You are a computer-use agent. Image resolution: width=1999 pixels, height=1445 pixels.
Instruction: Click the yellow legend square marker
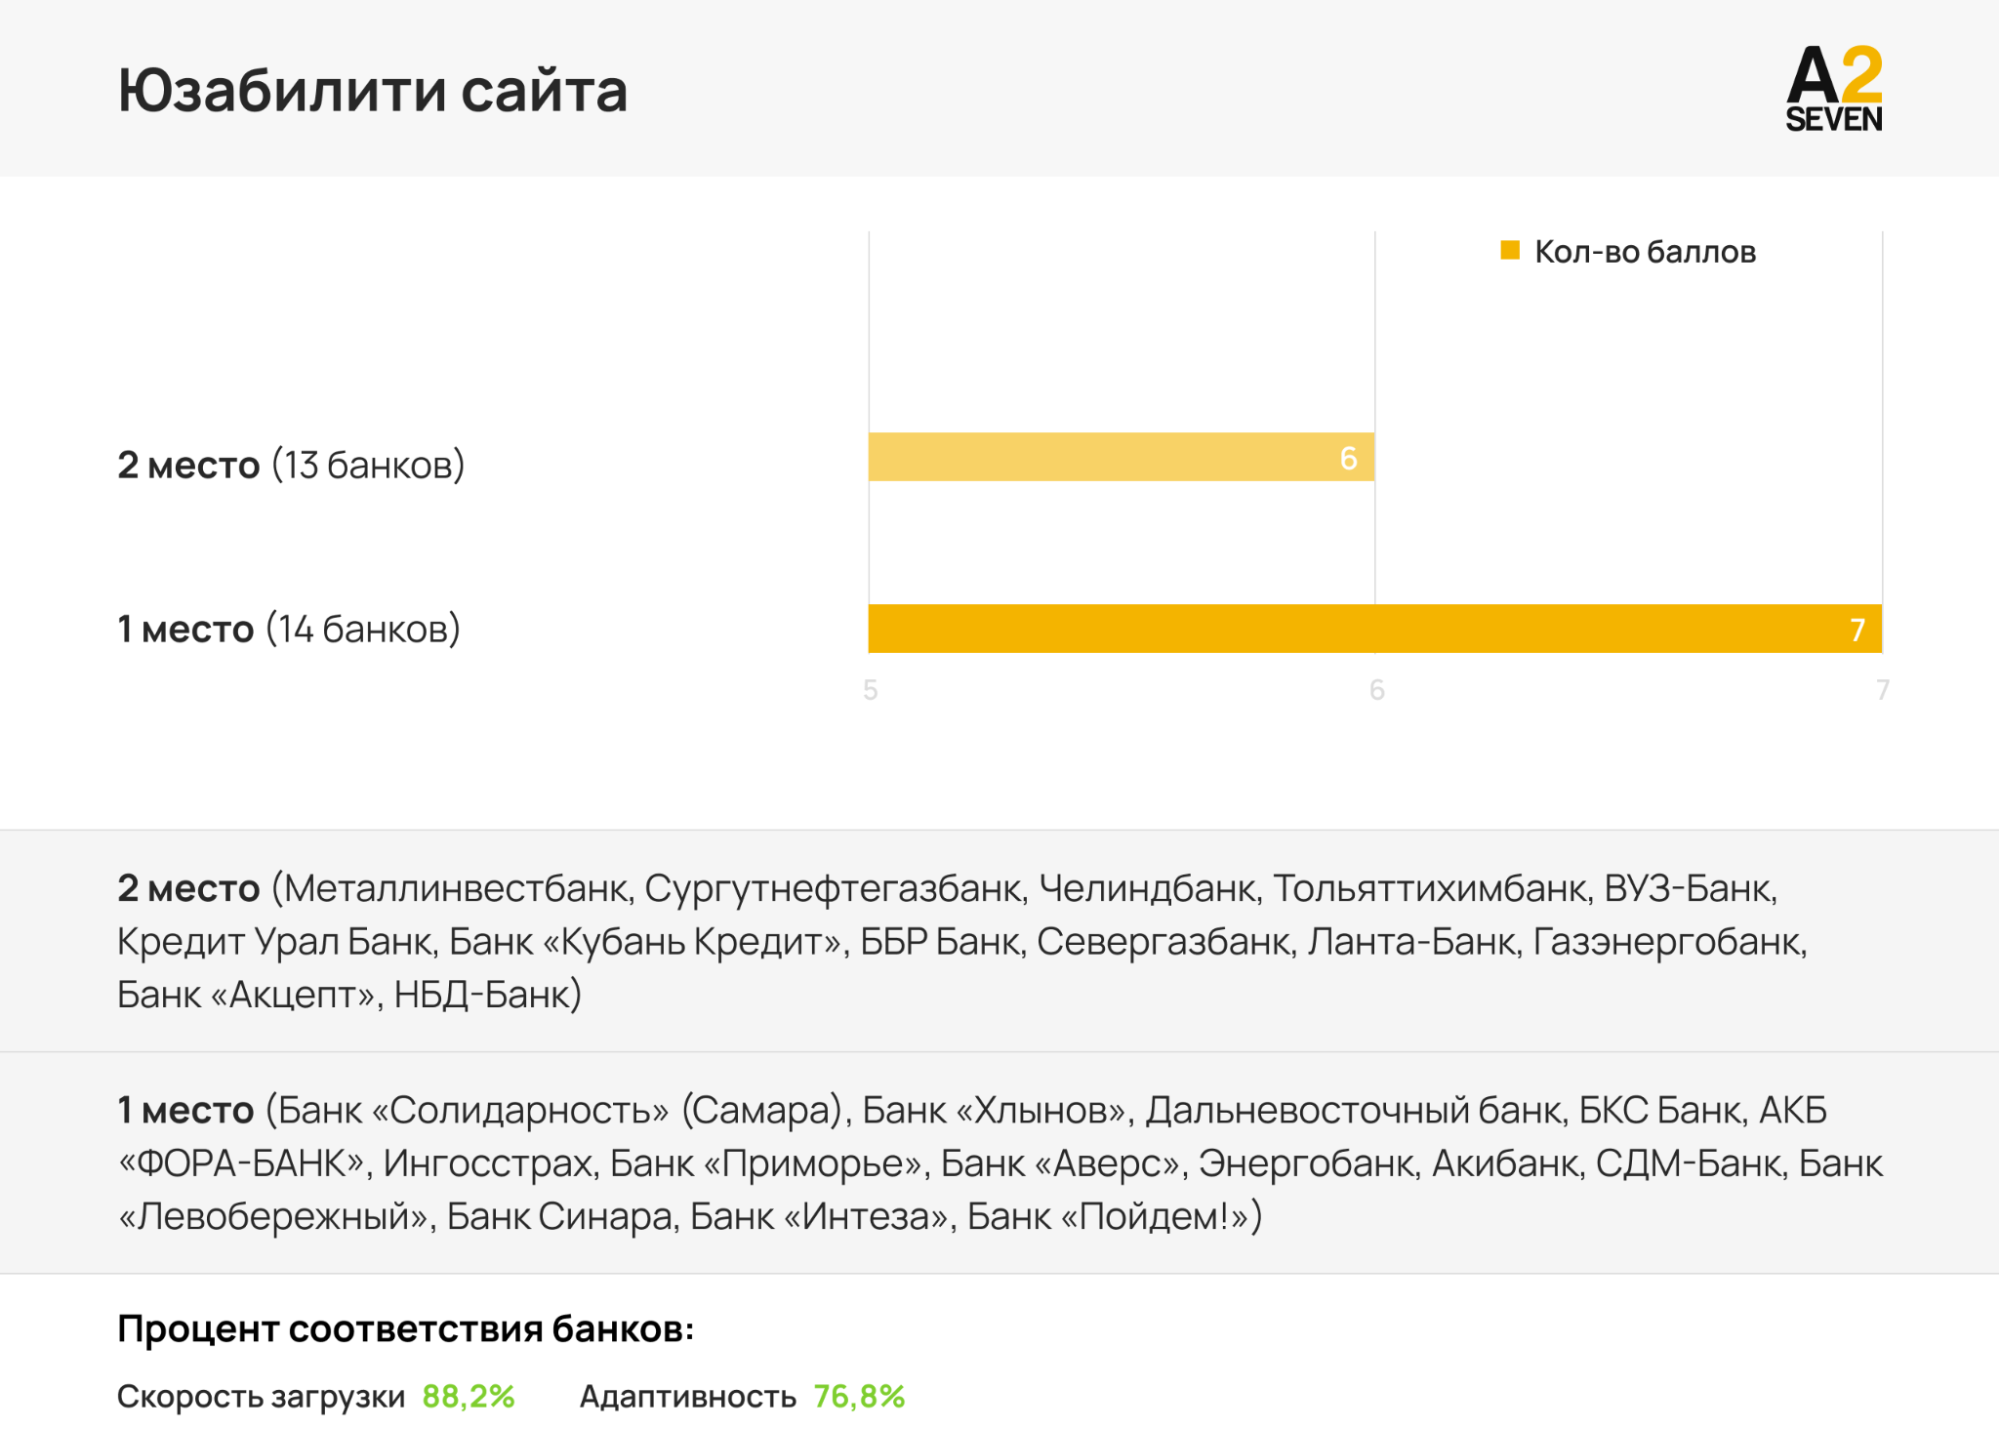tap(1509, 250)
